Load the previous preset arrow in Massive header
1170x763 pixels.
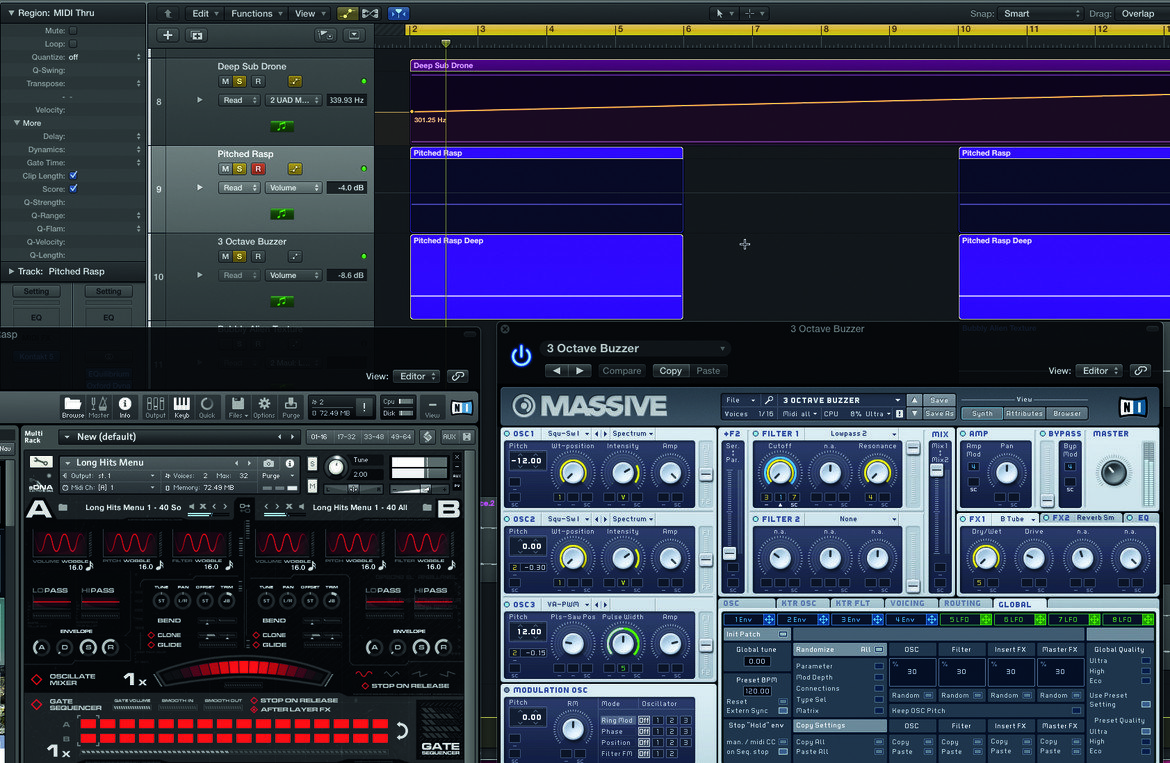[x=556, y=371]
